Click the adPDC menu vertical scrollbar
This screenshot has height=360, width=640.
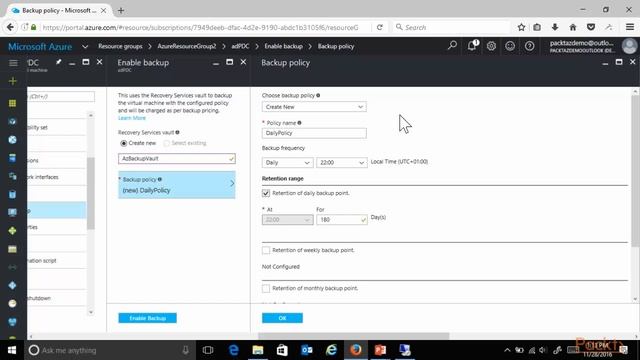click(91, 194)
